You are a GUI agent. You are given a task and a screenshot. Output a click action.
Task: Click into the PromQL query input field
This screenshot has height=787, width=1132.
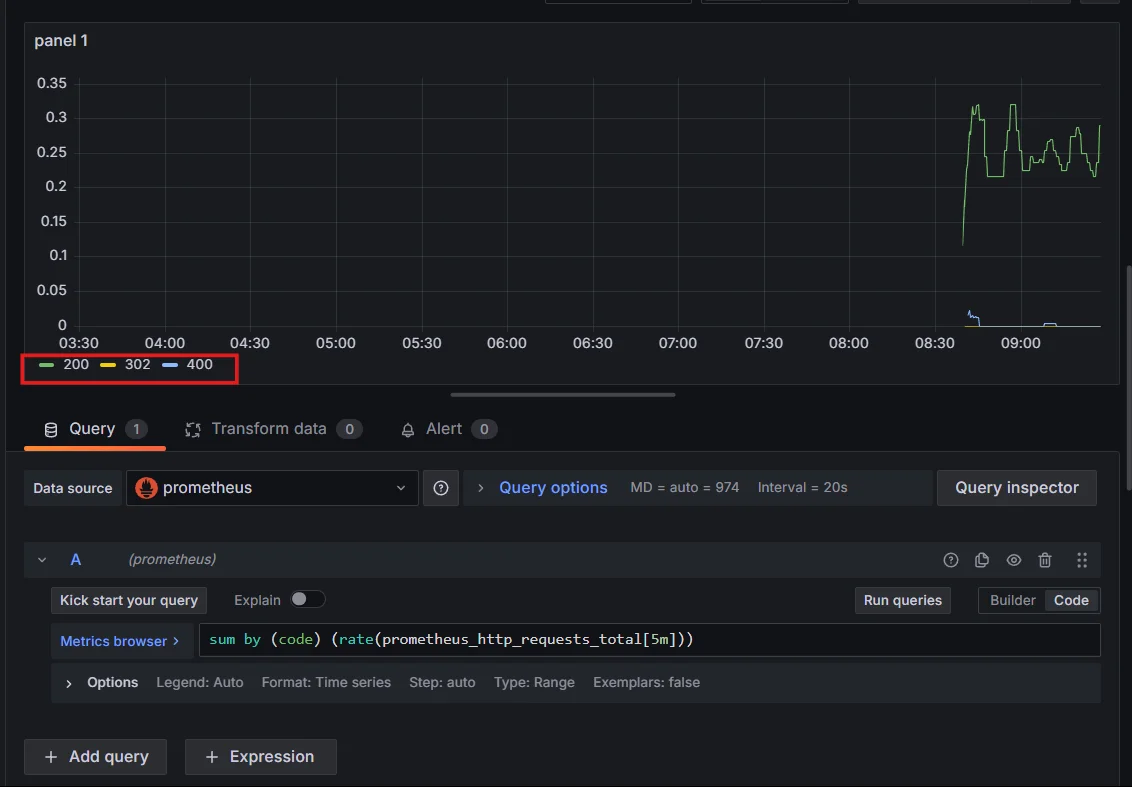coord(650,640)
